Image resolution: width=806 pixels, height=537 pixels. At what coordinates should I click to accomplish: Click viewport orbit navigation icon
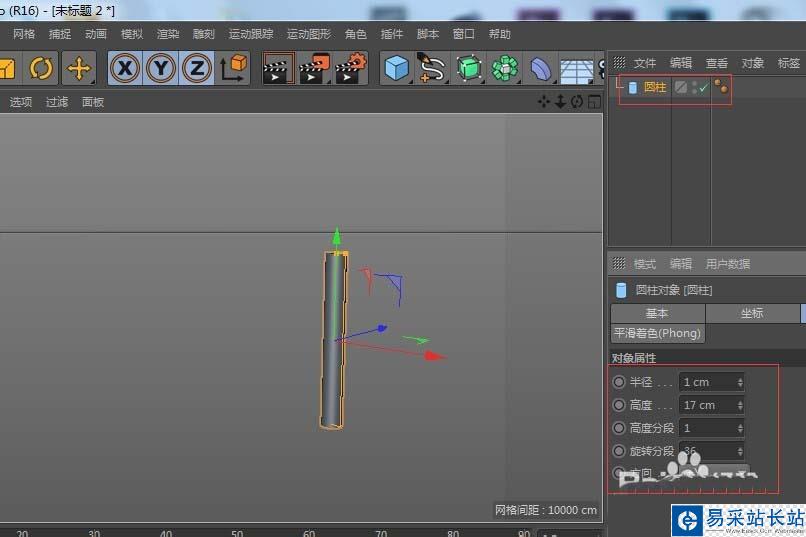coord(577,102)
